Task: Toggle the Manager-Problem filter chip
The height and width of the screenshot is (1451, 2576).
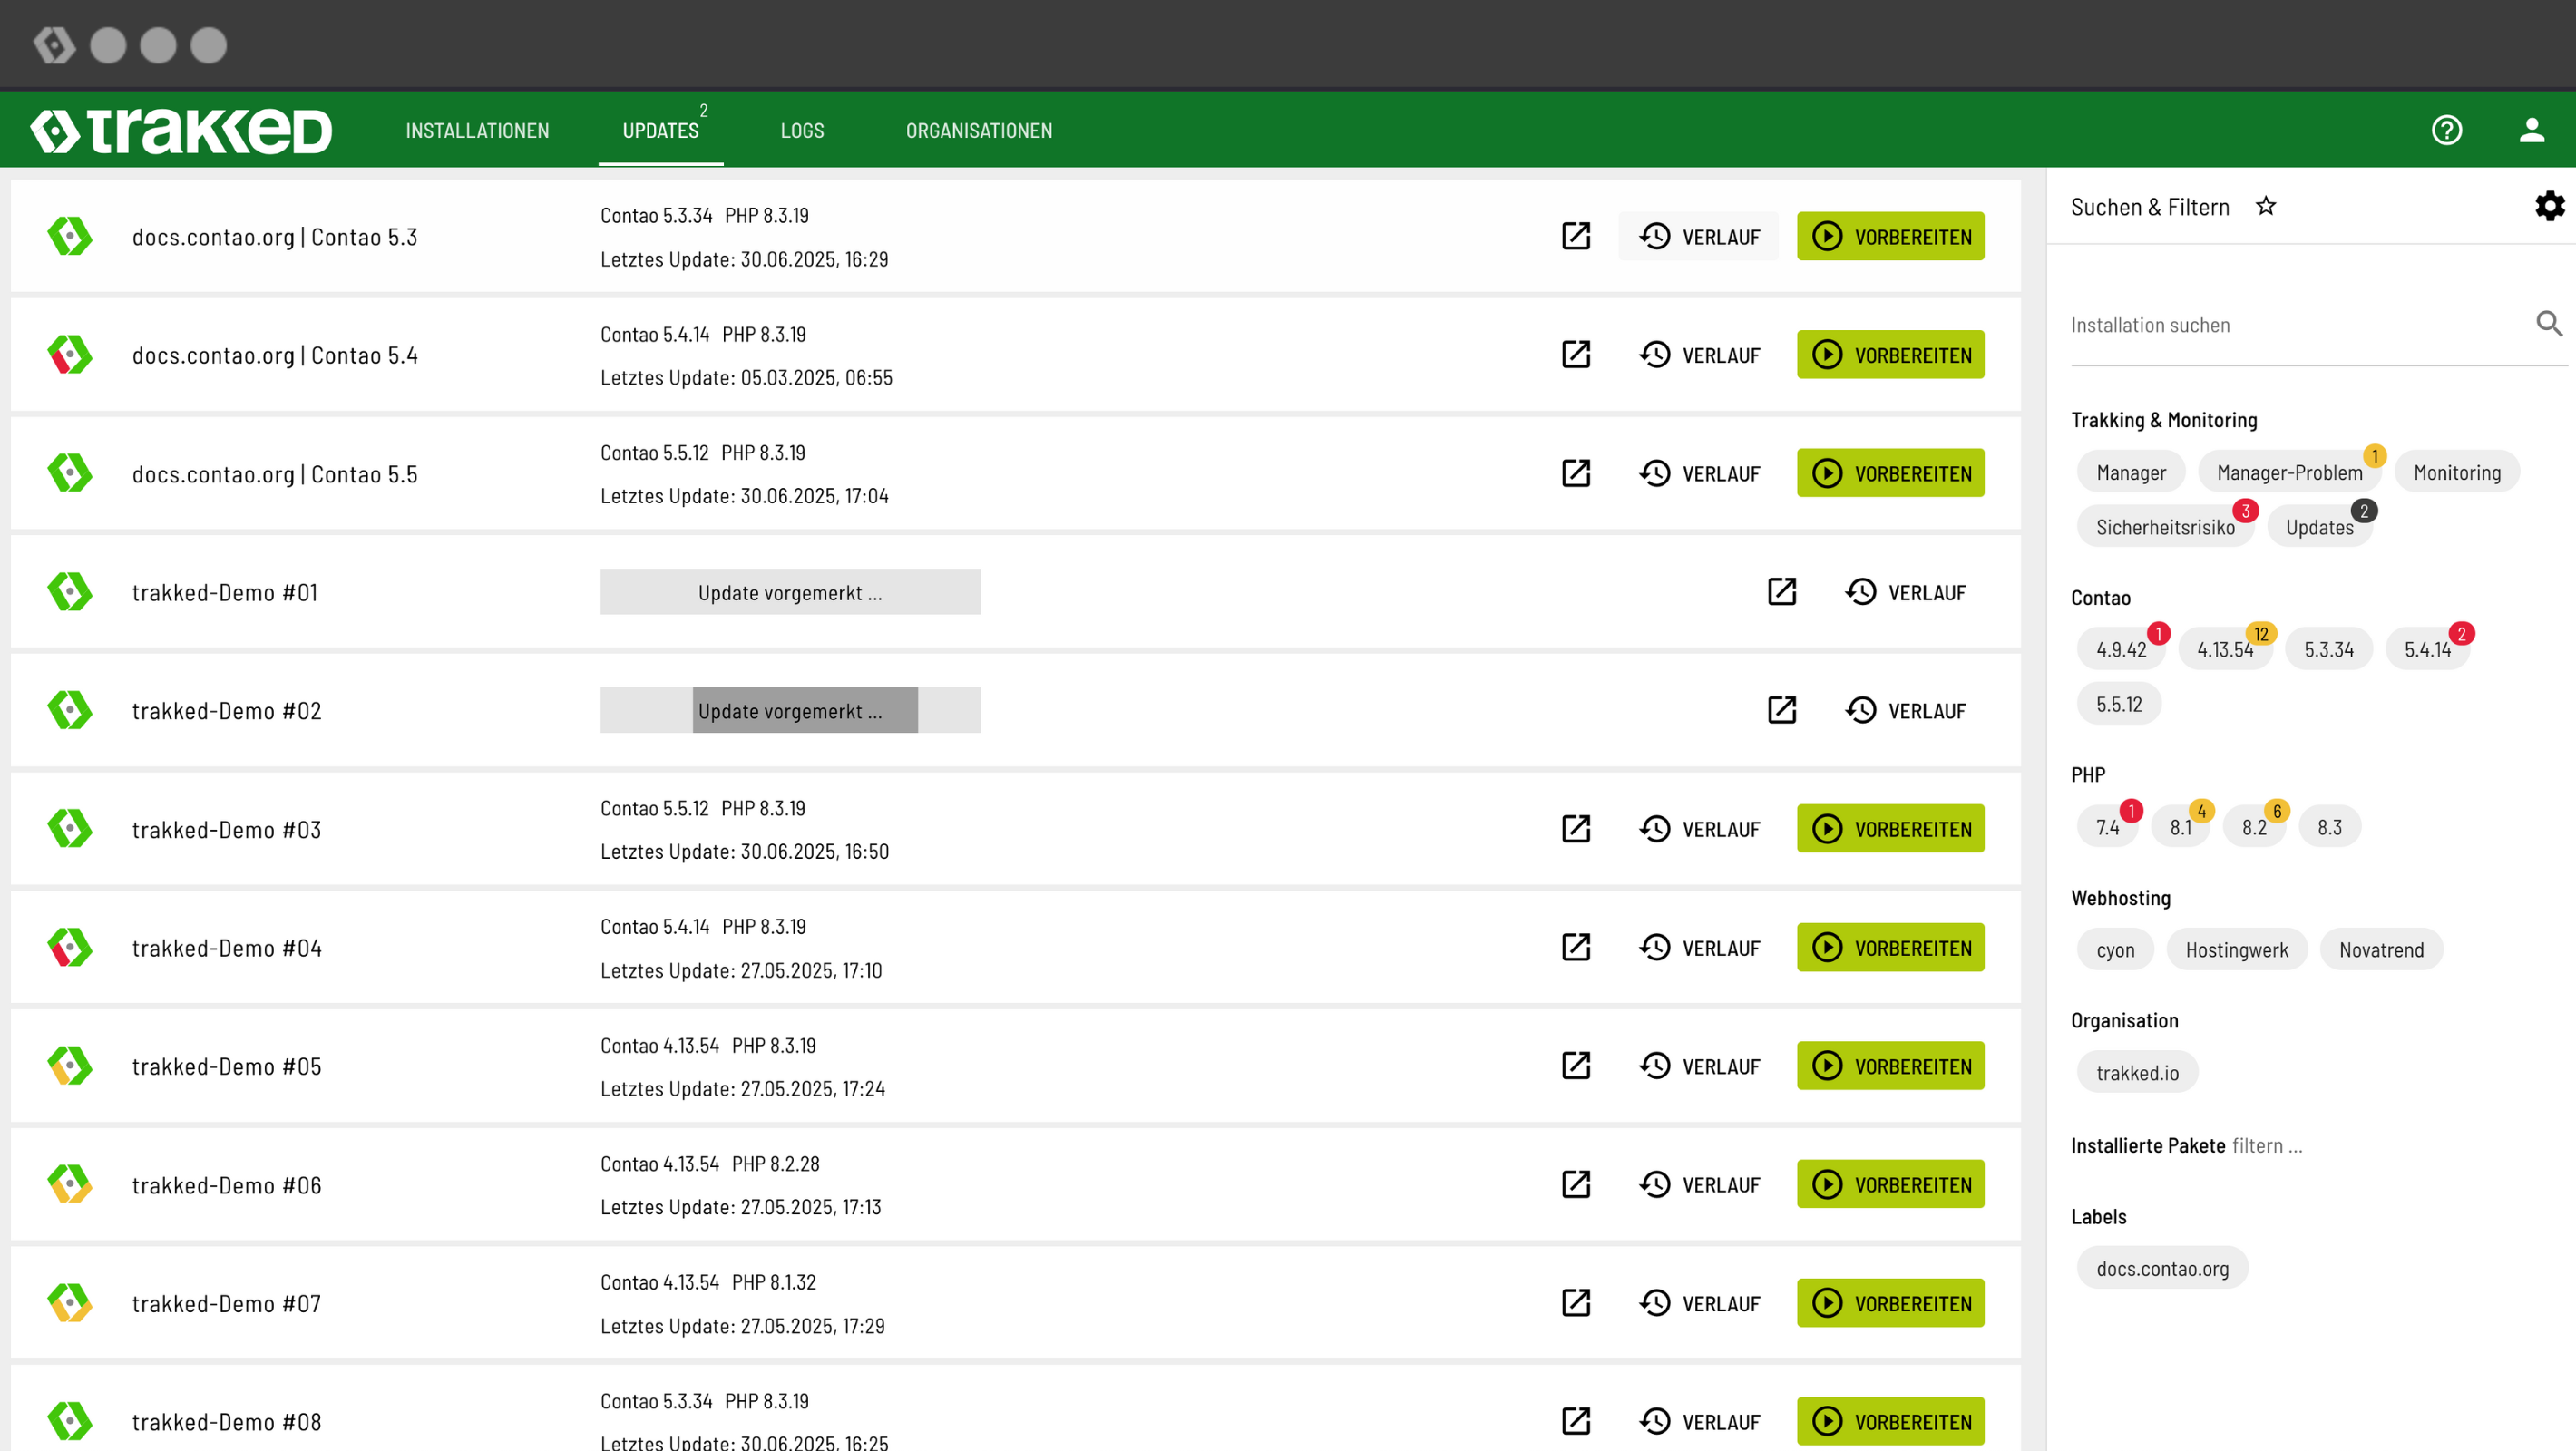Action: [x=2289, y=472]
